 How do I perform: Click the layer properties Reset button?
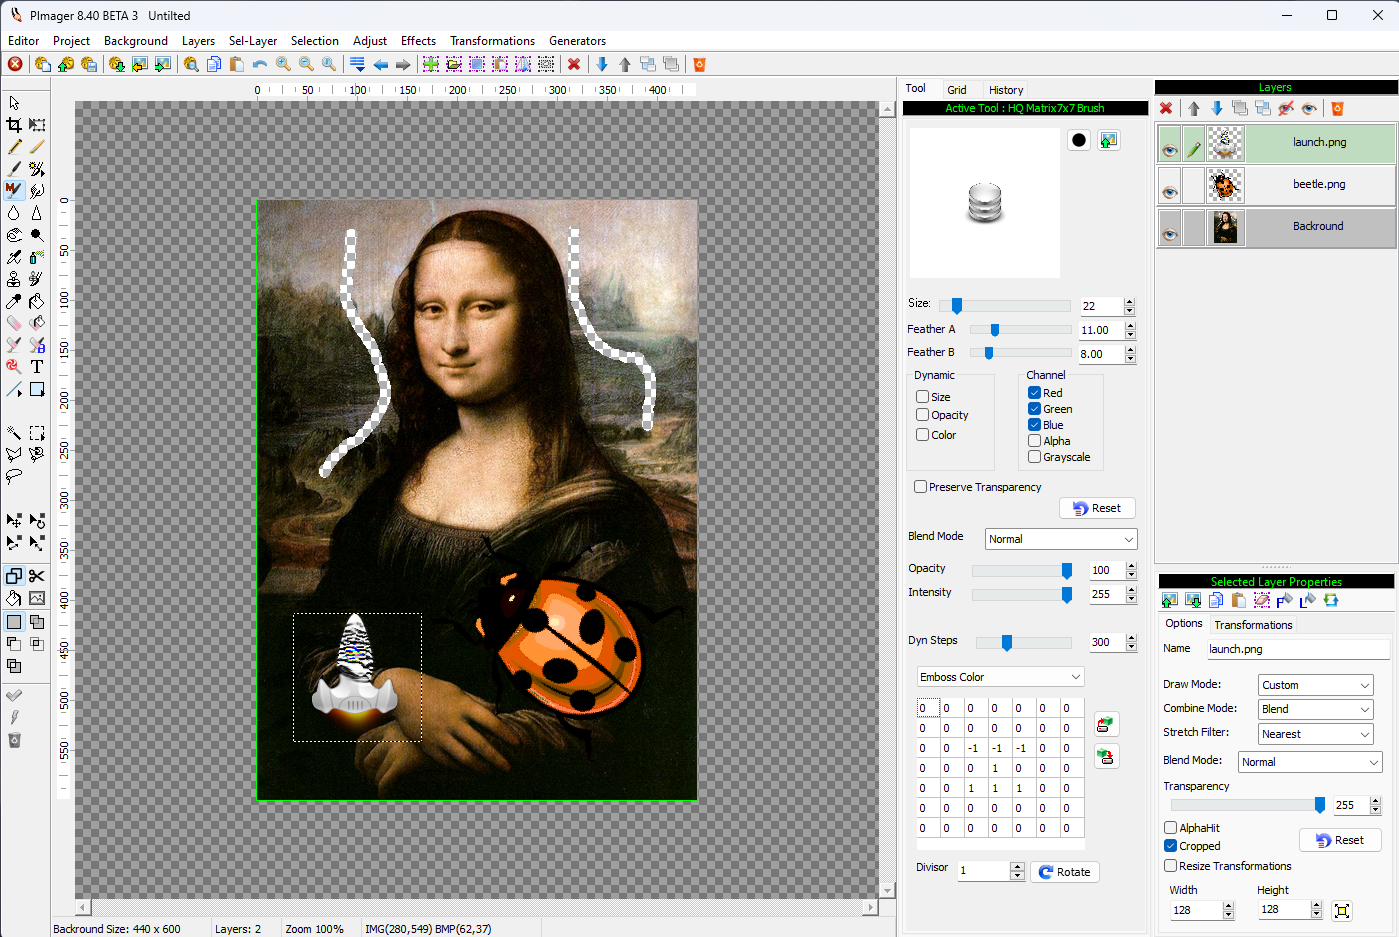pos(1340,840)
